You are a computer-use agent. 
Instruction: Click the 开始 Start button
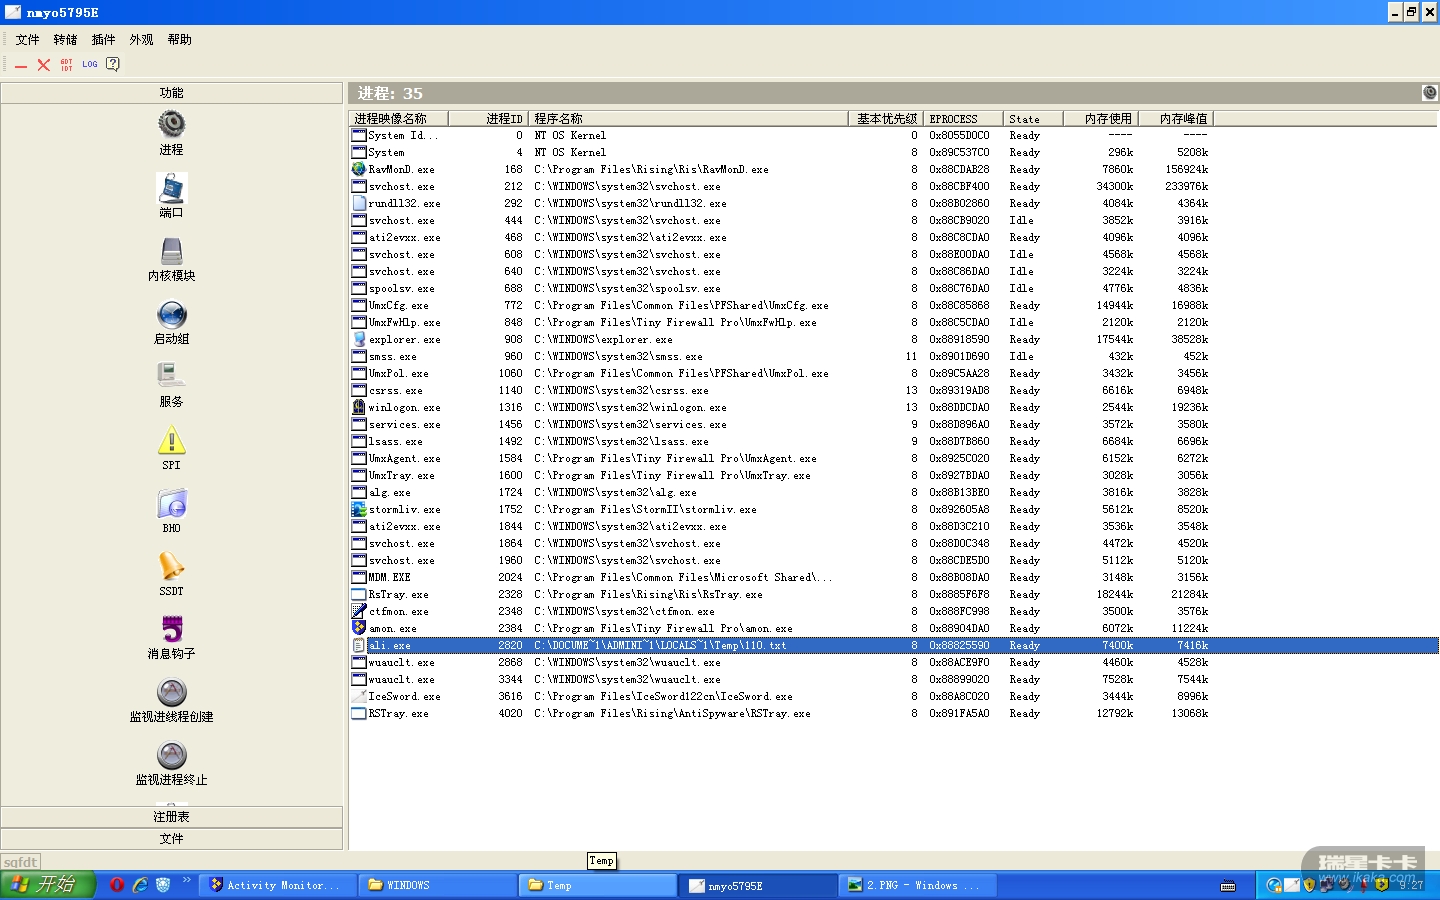pyautogui.click(x=48, y=885)
